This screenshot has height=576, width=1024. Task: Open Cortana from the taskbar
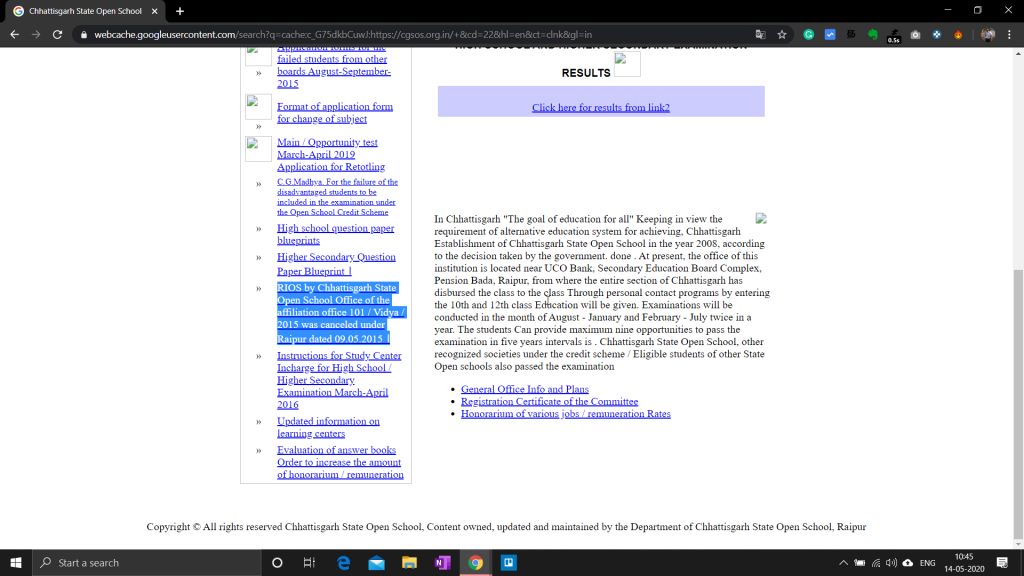click(x=277, y=562)
